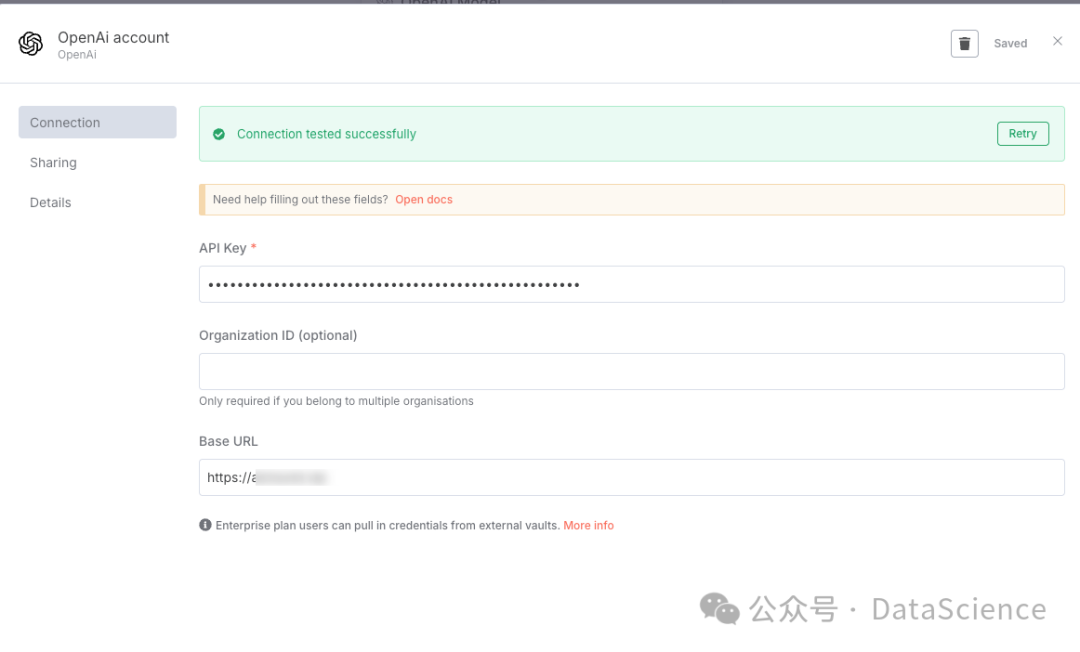The width and height of the screenshot is (1080, 652).
Task: Click the OpenAI logo icon
Action: point(30,43)
